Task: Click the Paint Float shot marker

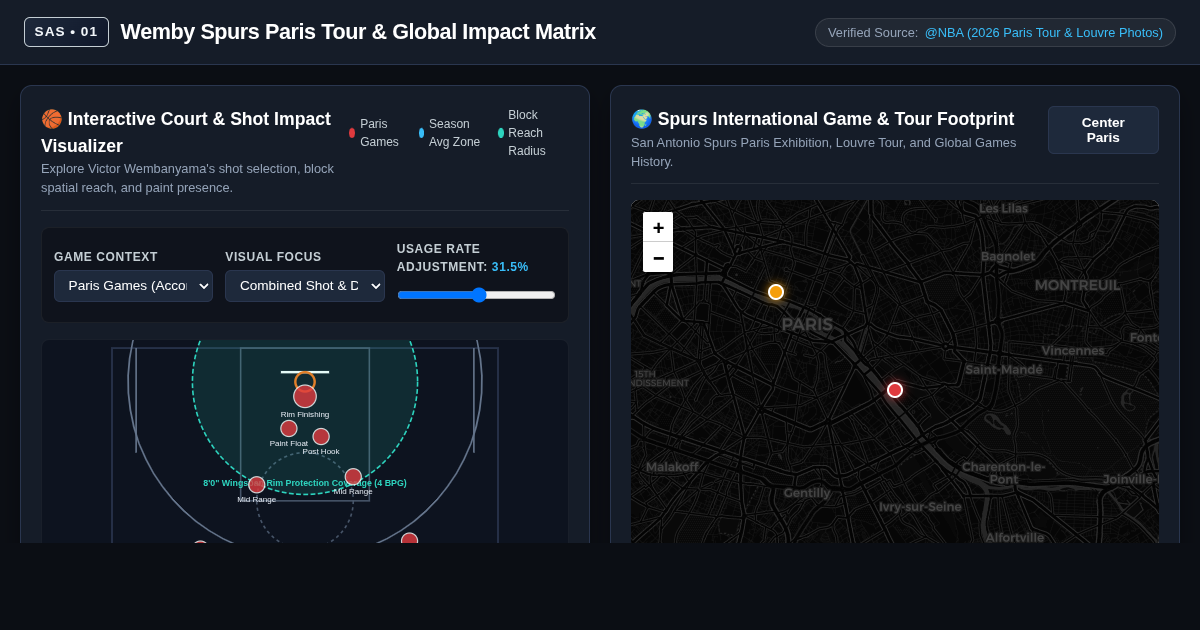Action: pyautogui.click(x=289, y=428)
